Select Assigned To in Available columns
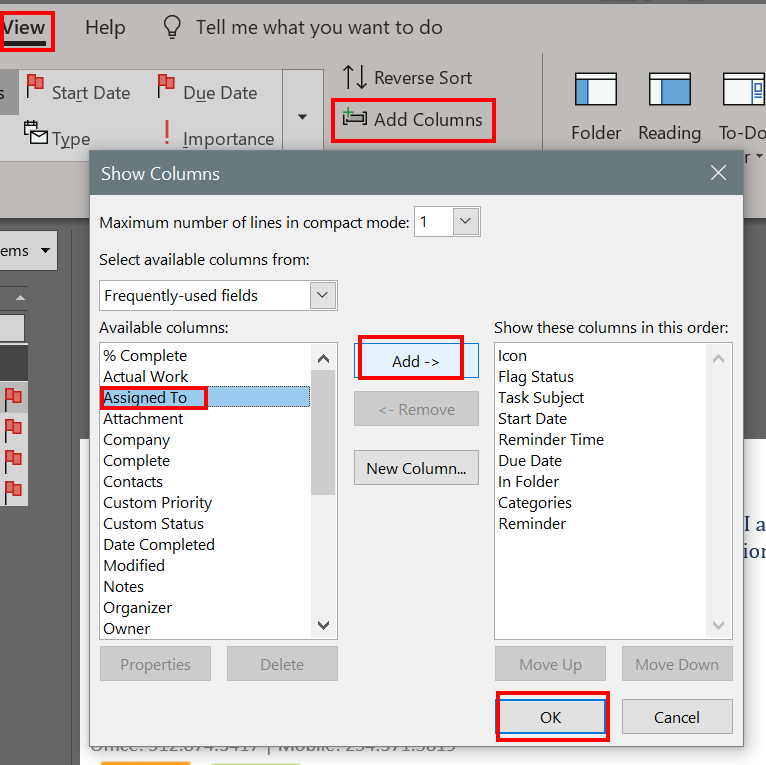This screenshot has height=765, width=766. click(146, 398)
